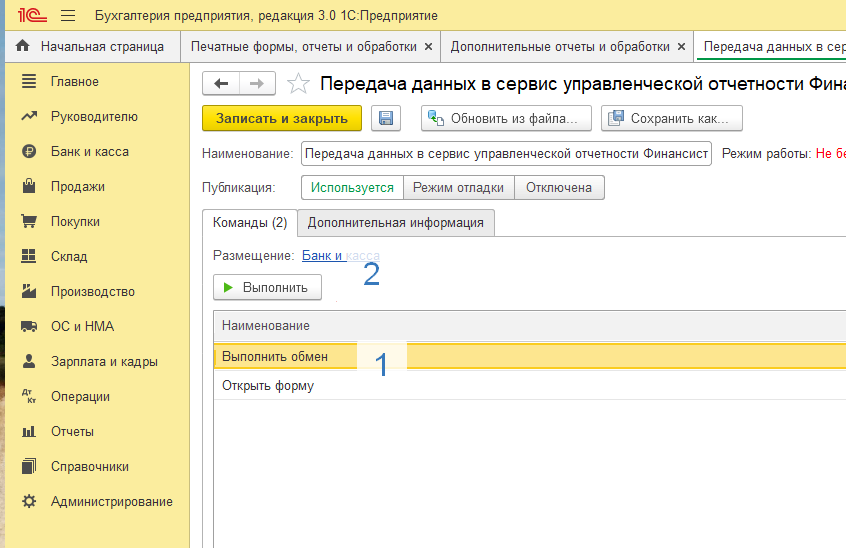Select the Открыть форму command row

(x=268, y=386)
